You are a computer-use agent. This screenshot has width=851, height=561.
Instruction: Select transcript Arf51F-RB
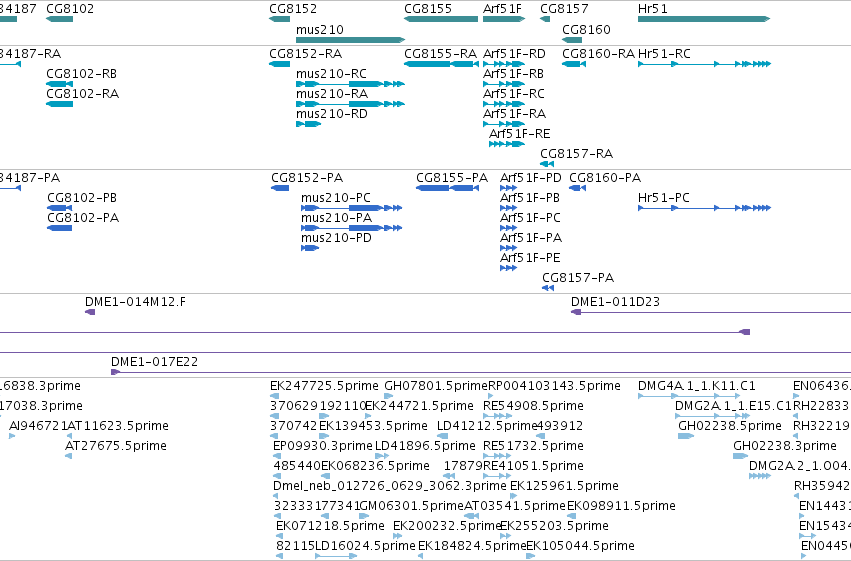click(x=504, y=84)
